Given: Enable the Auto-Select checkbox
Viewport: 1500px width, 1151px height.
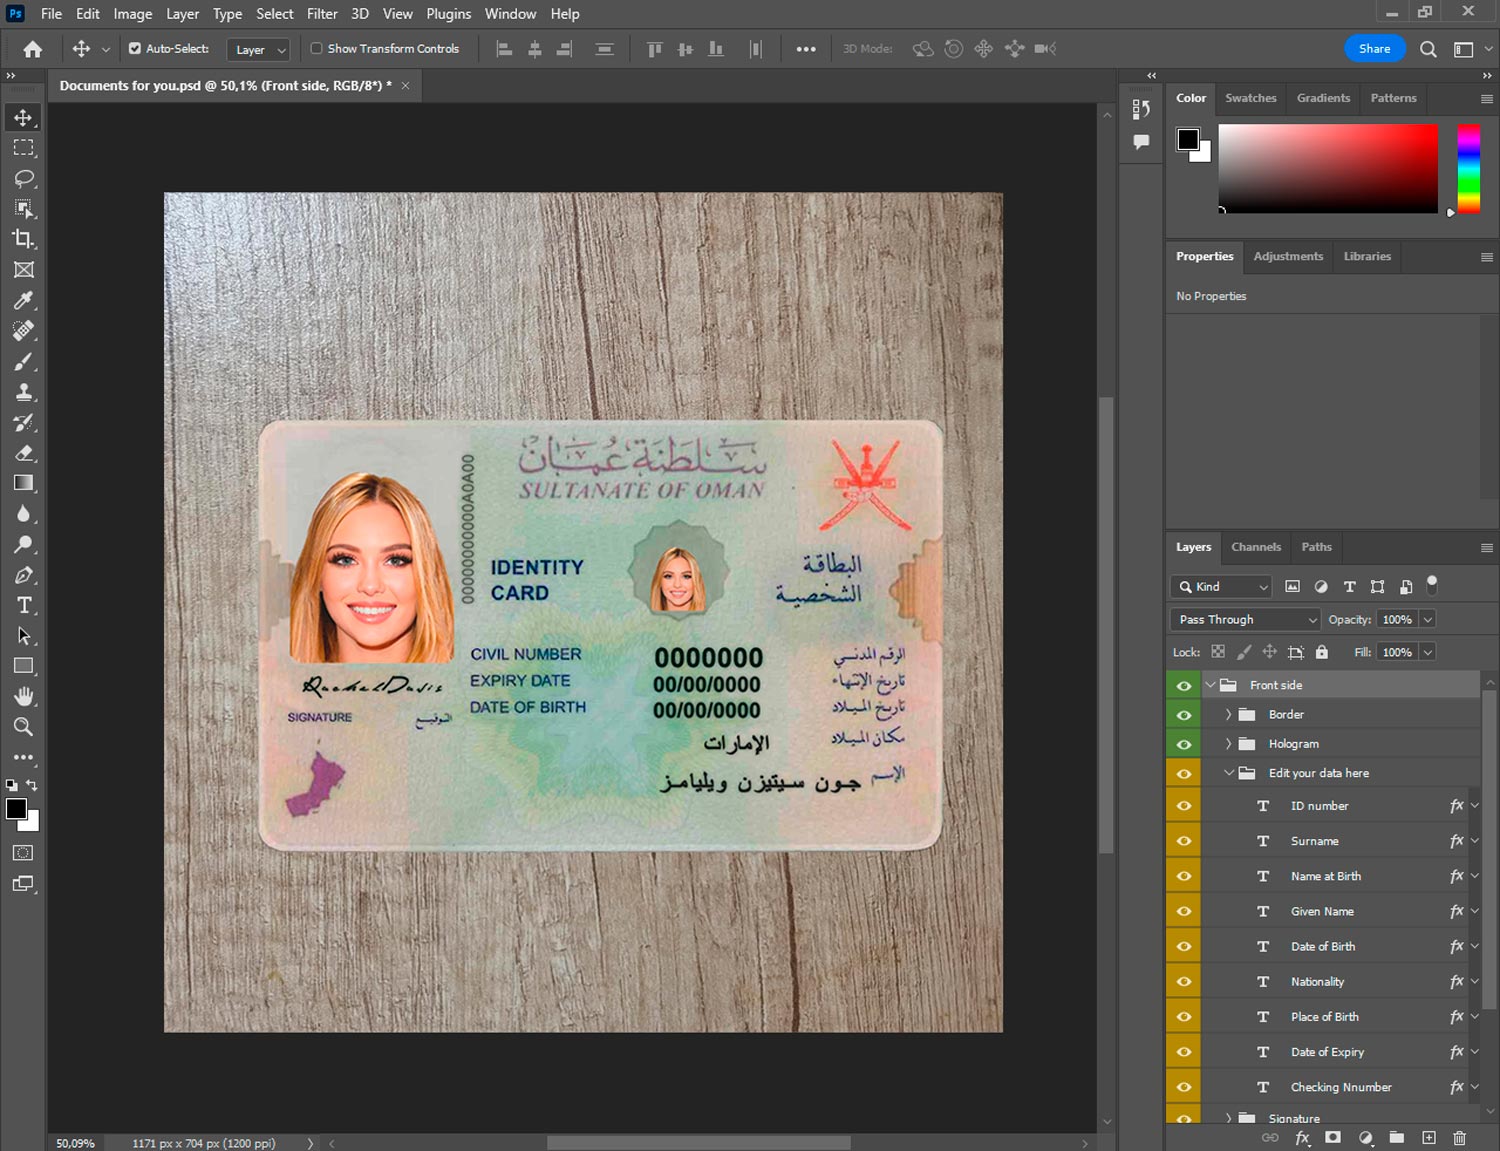Looking at the screenshot, I should coord(135,48).
